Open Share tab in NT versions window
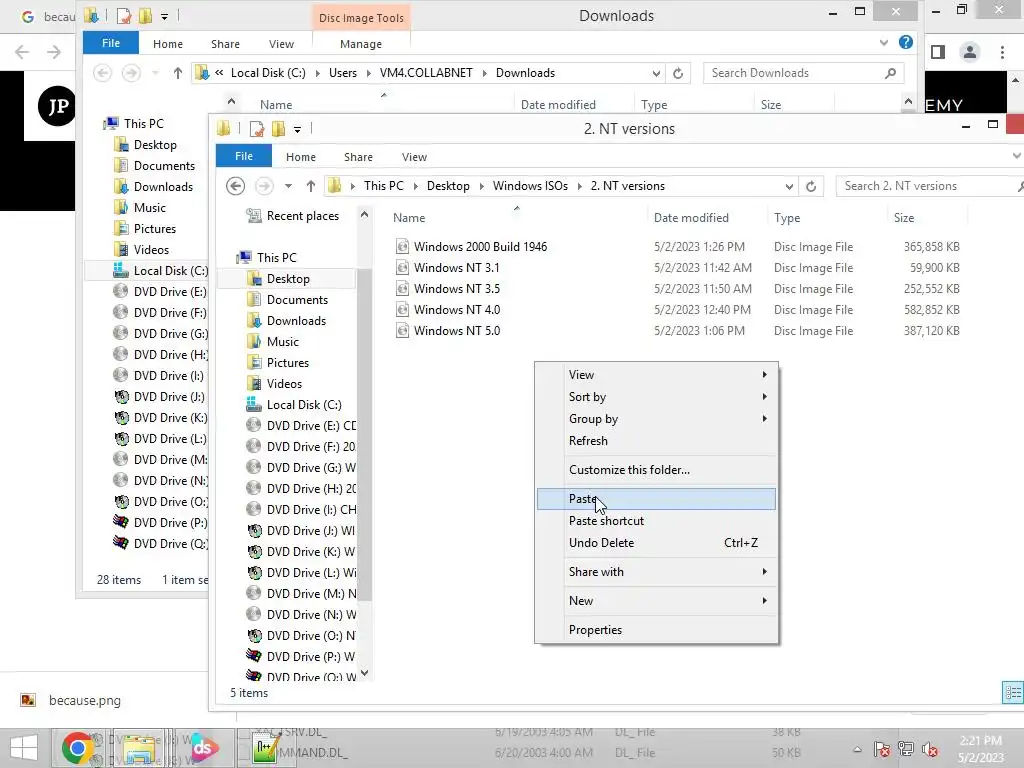Image resolution: width=1024 pixels, height=768 pixels. pyautogui.click(x=358, y=157)
